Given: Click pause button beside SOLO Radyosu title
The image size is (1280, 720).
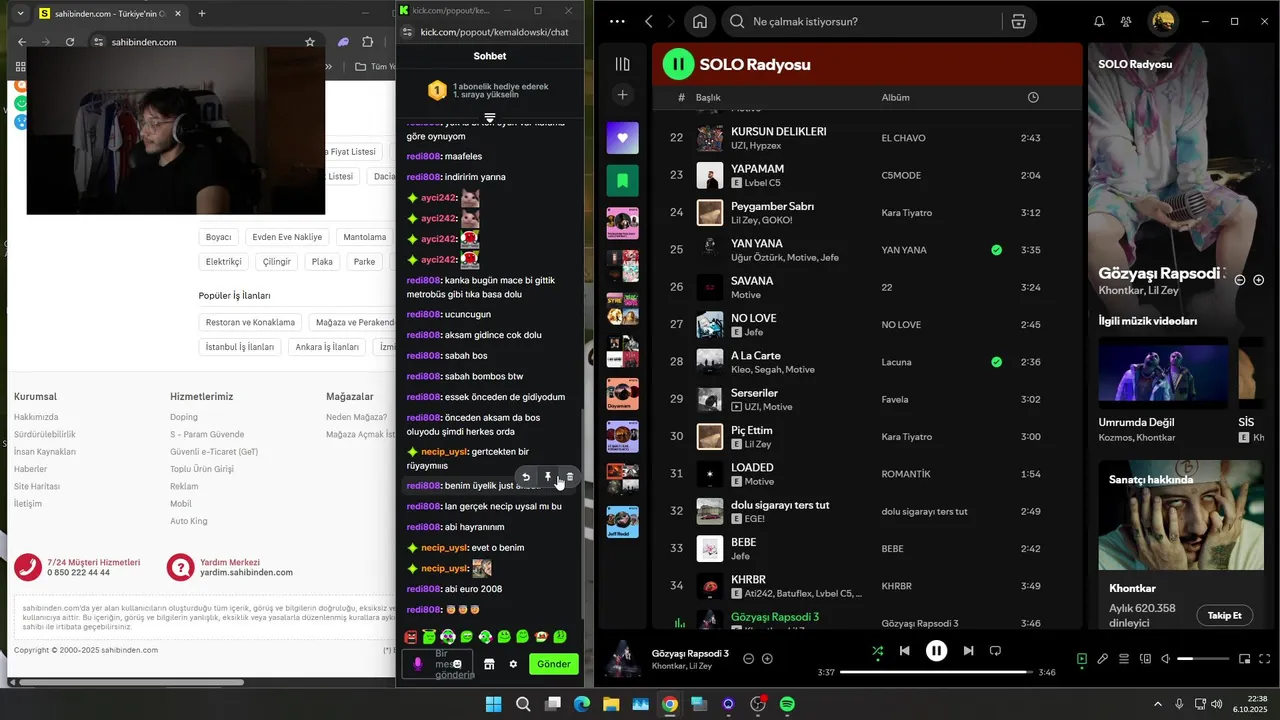Looking at the screenshot, I should click(678, 64).
